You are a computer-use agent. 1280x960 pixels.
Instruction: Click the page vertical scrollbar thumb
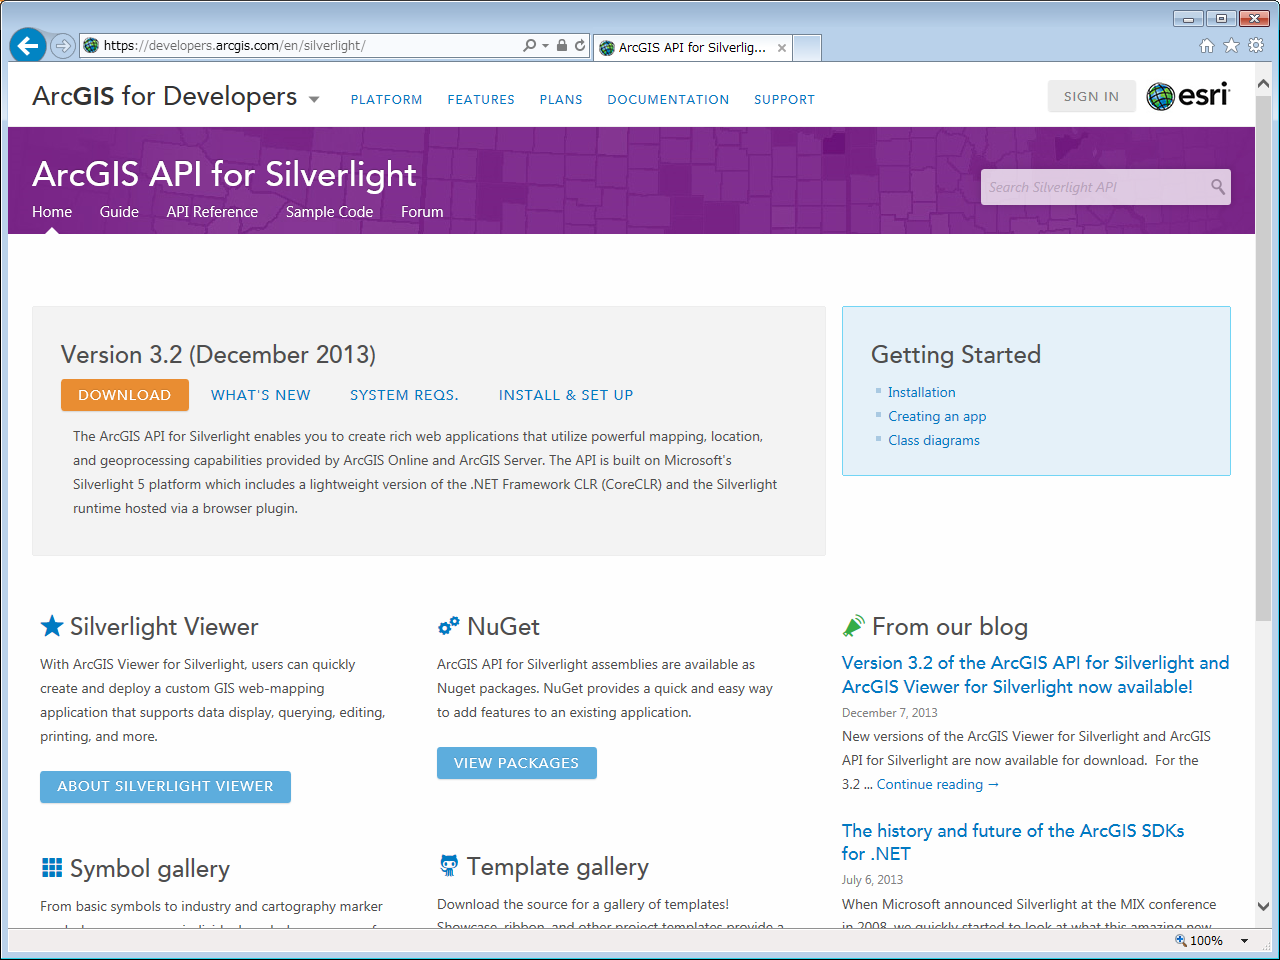[1263, 360]
